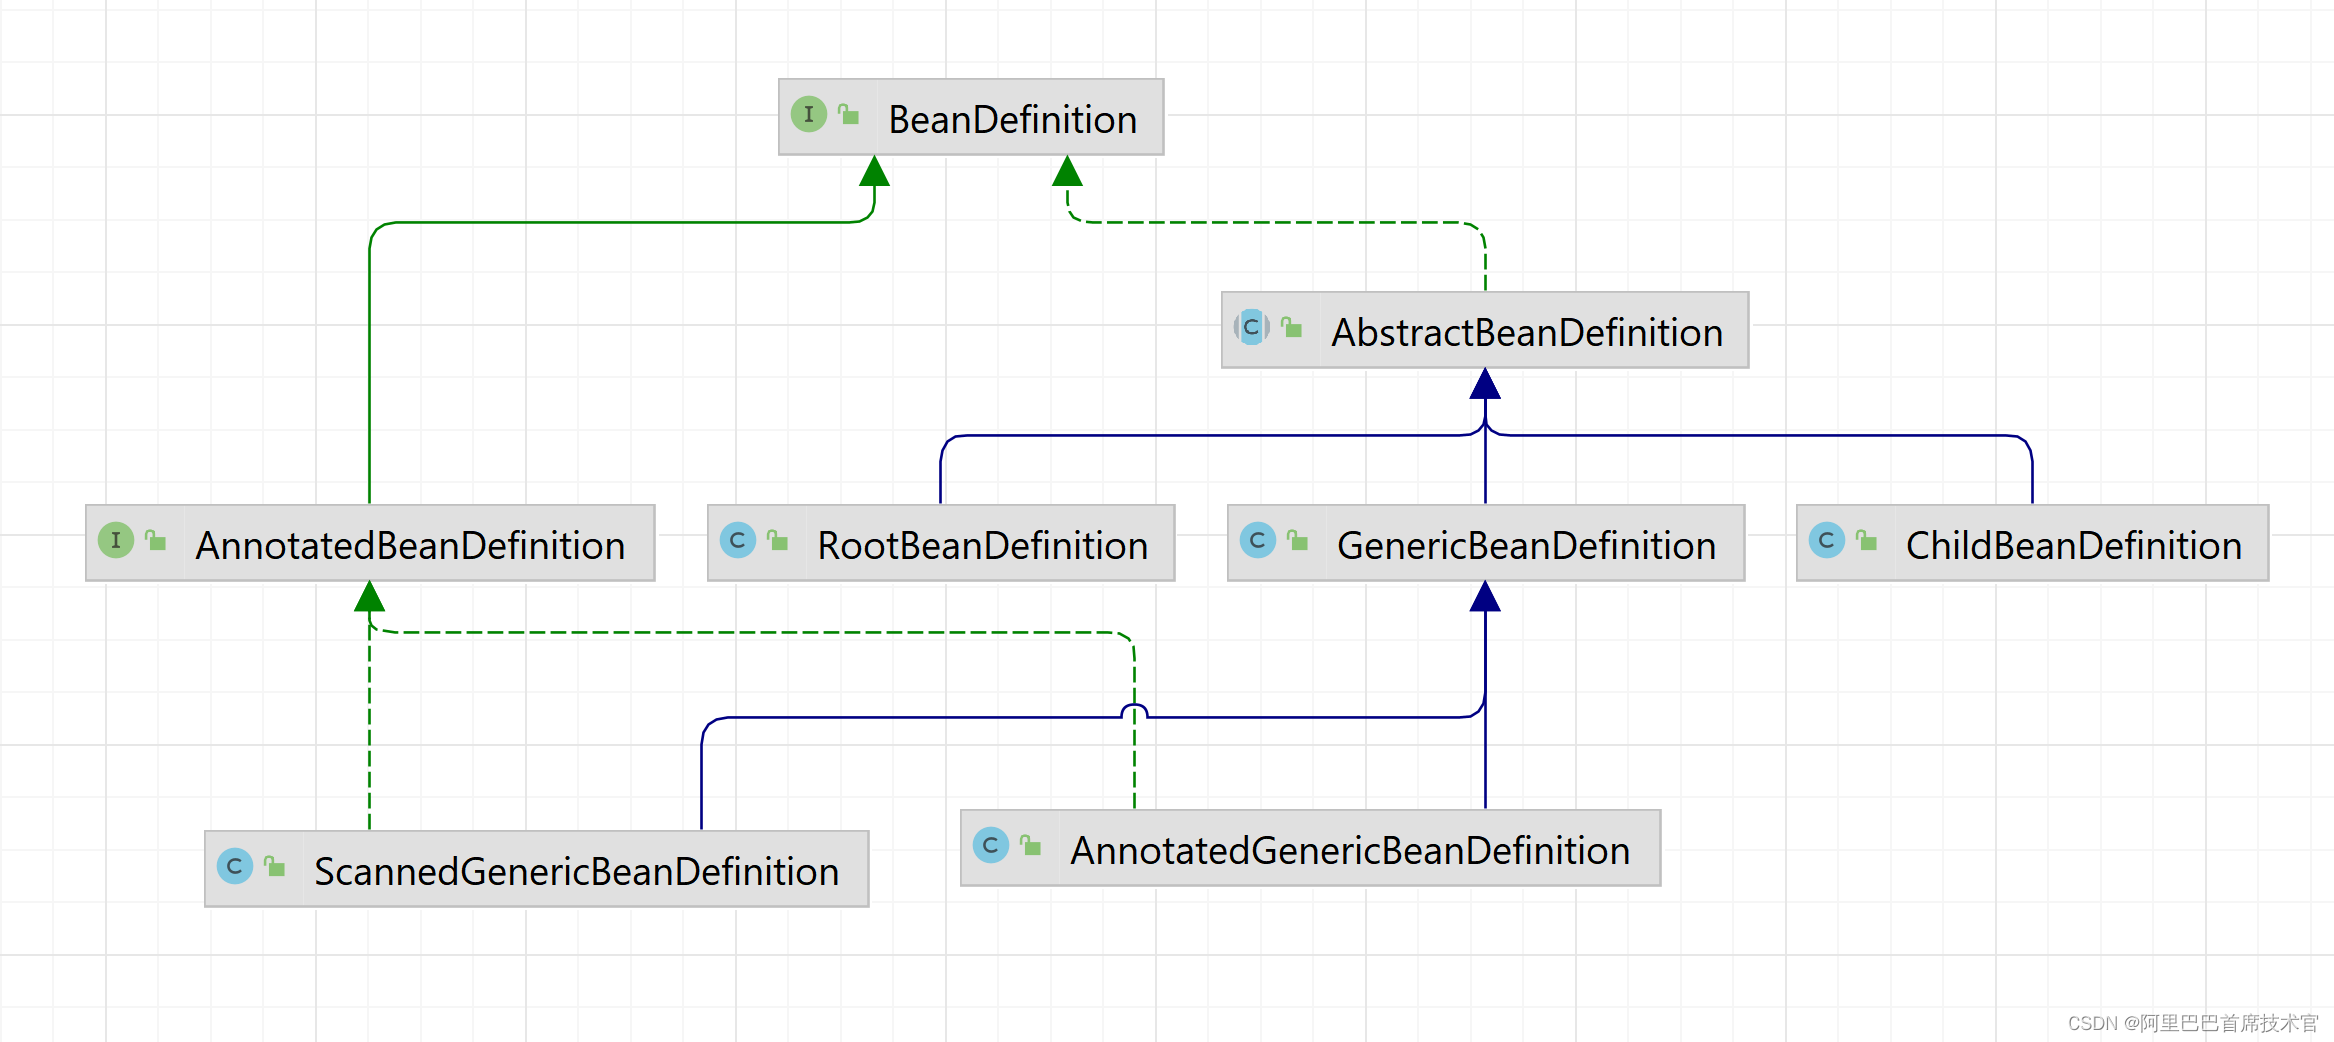Viewport: 2334px width, 1042px height.
Task: Click the class icon on GenericBeanDefinition
Action: pyautogui.click(x=1259, y=541)
